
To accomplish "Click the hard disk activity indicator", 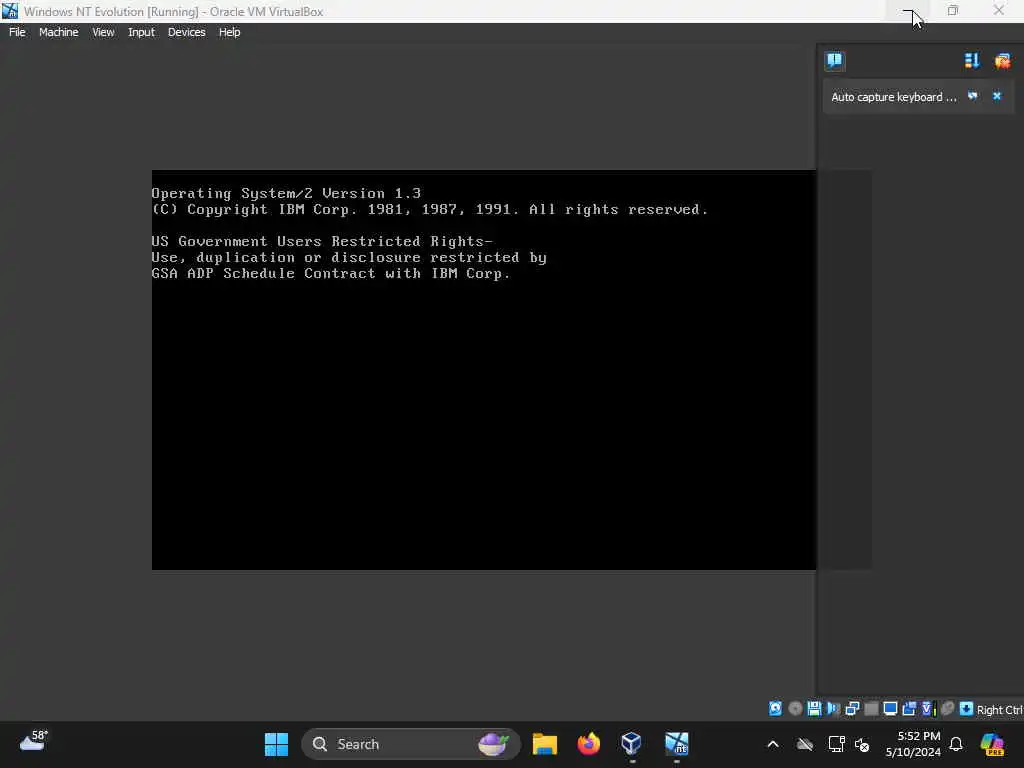I will (775, 709).
